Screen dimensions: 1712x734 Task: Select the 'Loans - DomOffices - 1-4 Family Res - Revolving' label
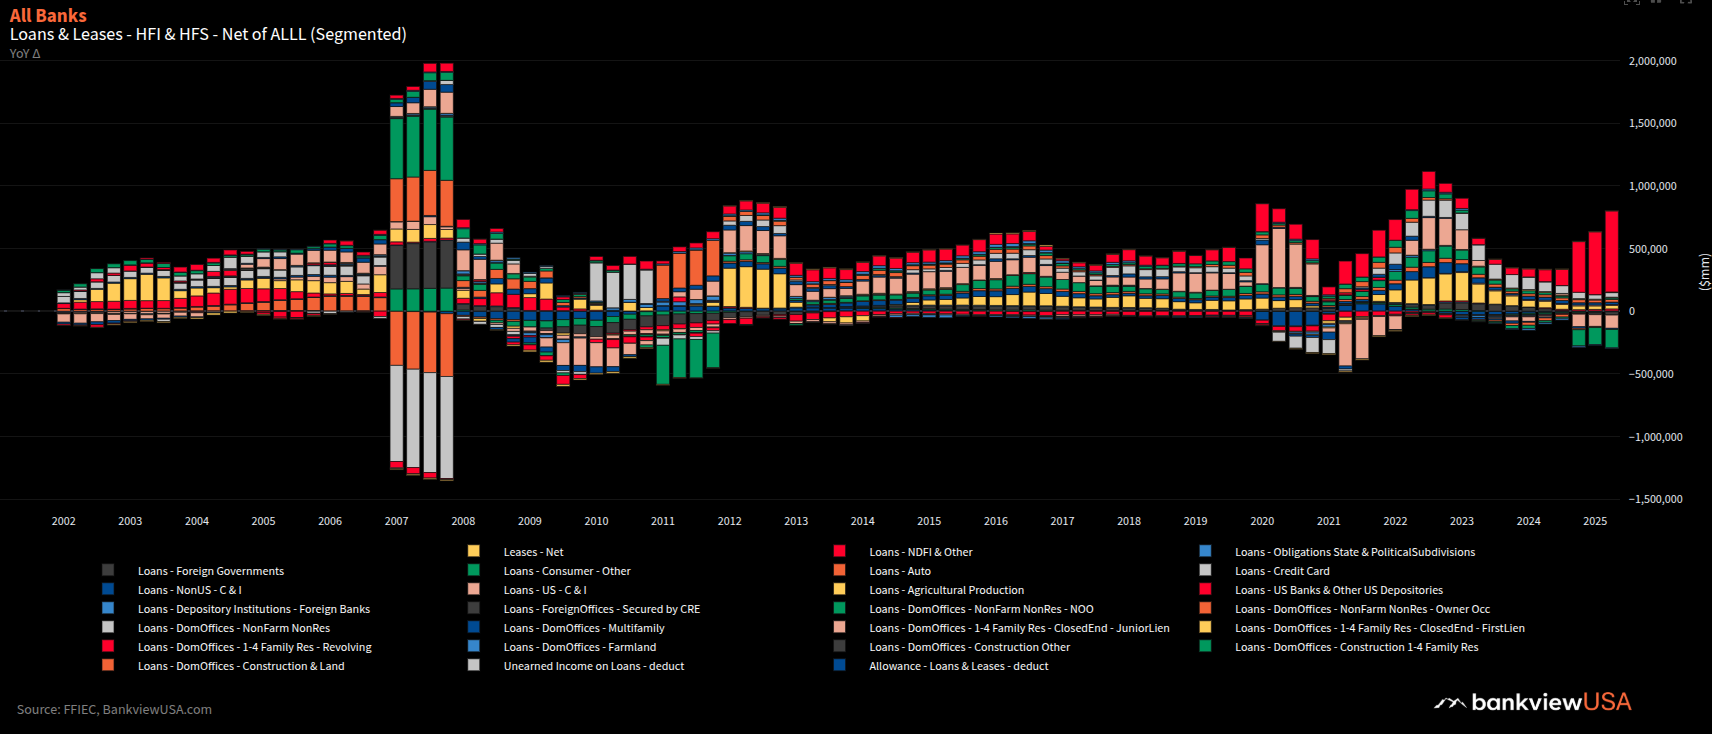pos(255,647)
